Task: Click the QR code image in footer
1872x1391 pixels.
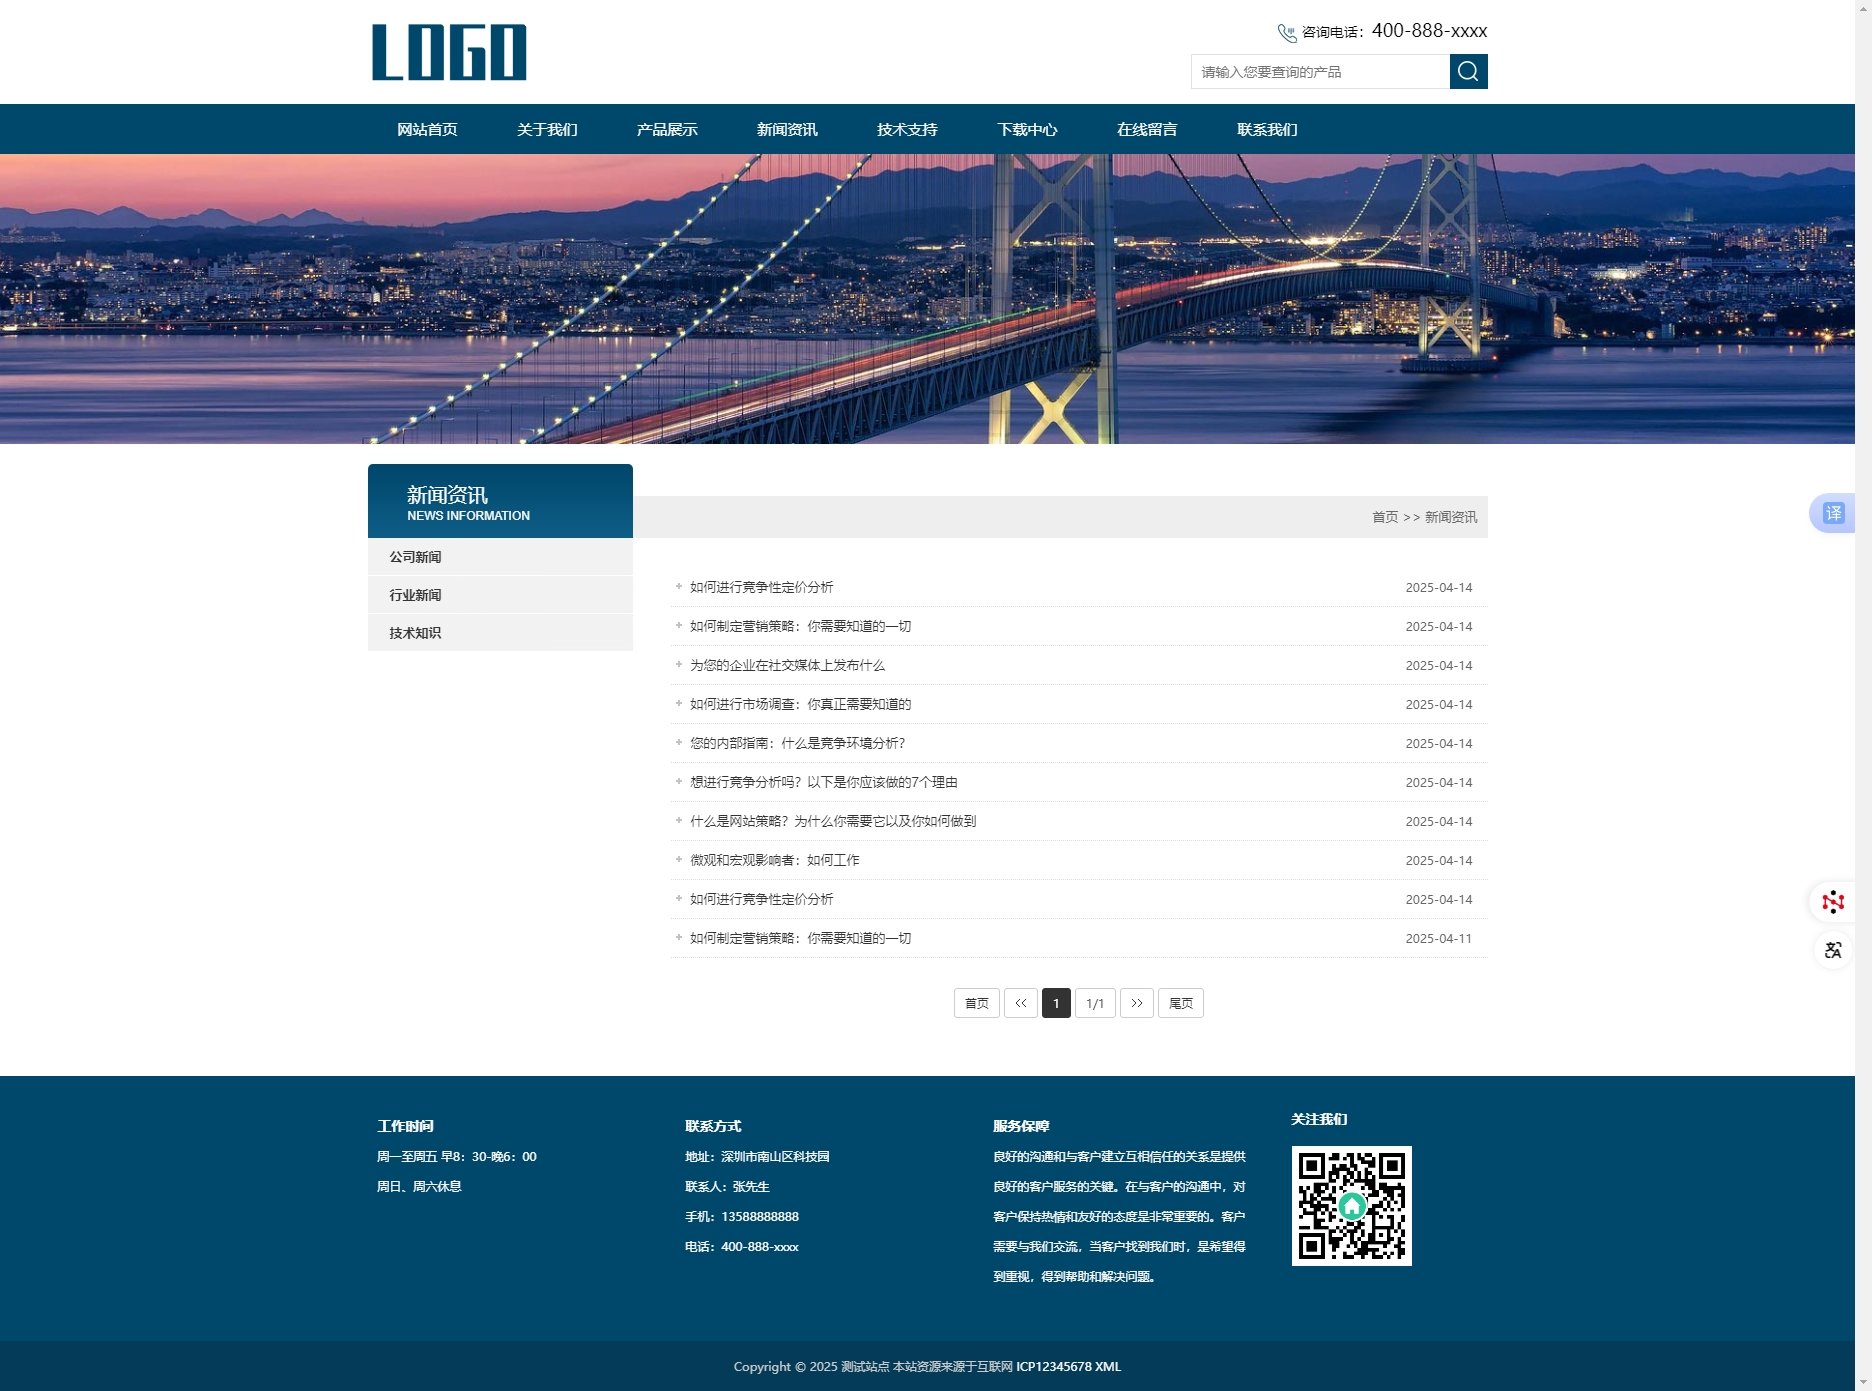Action: click(x=1351, y=1206)
